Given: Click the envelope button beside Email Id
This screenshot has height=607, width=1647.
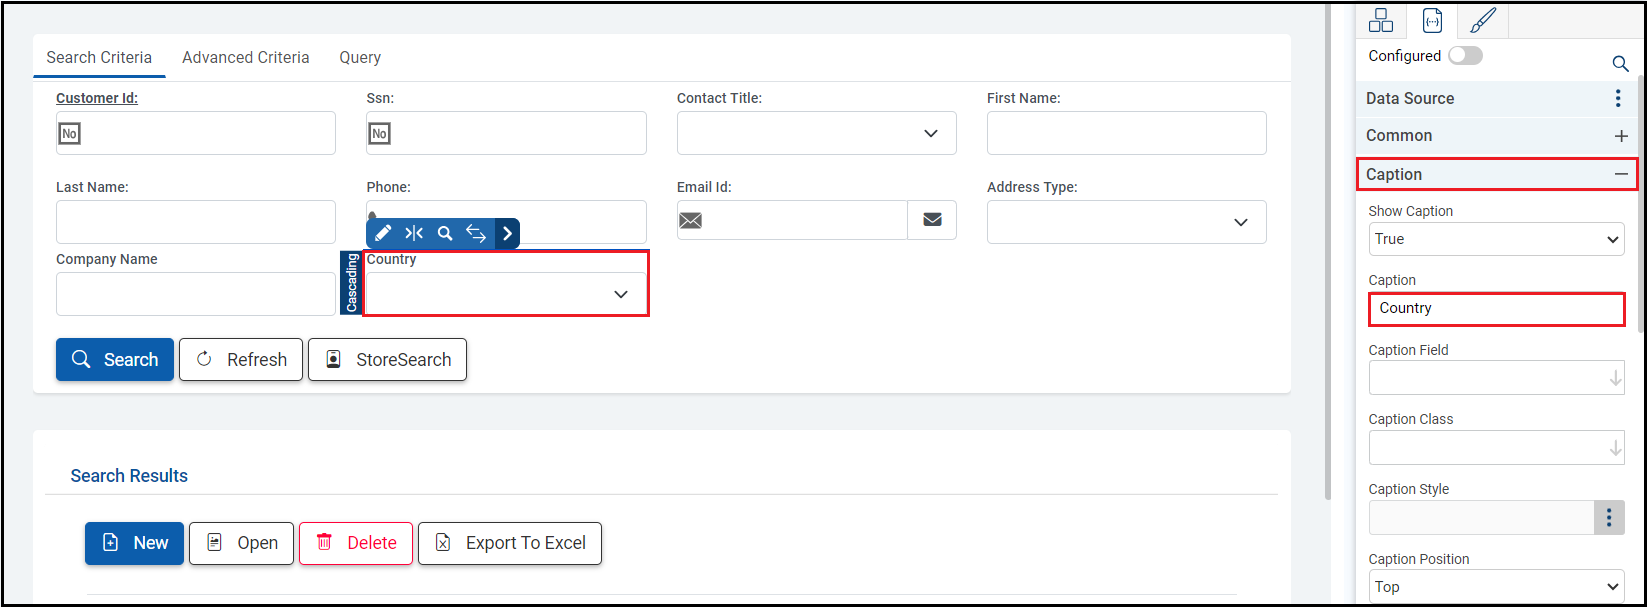Looking at the screenshot, I should [932, 220].
